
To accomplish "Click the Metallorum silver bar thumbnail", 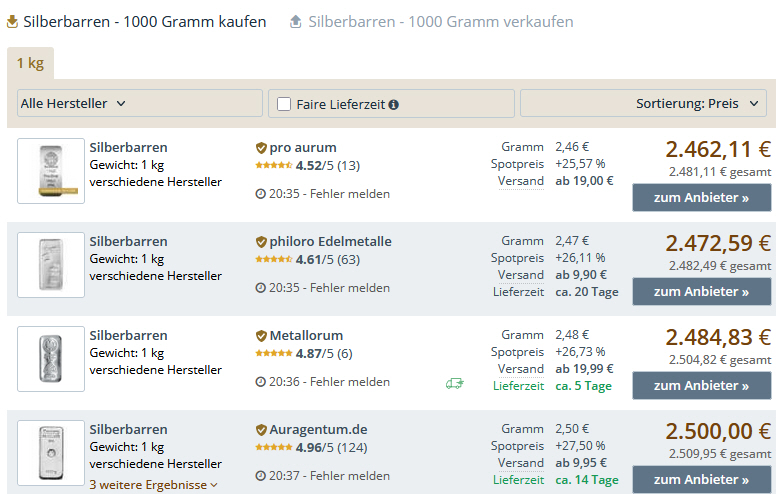I will click(x=51, y=359).
